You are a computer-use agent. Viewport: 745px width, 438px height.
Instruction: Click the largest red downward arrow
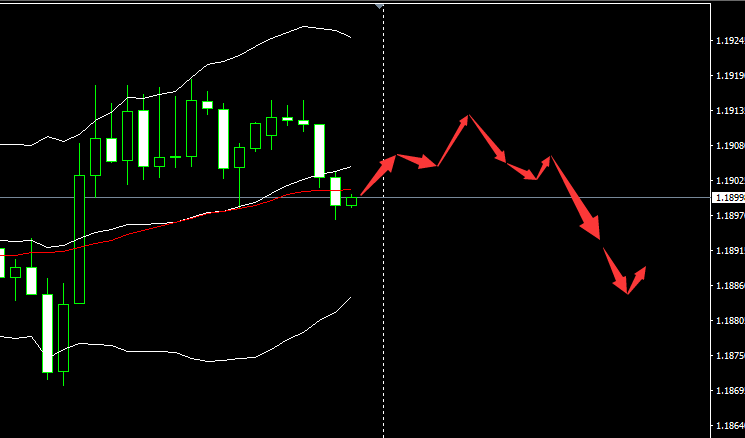(x=575, y=198)
